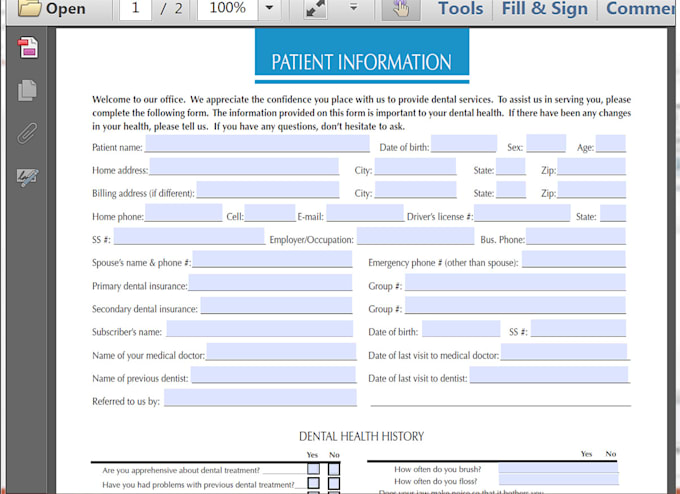Viewport: 680px width, 494px height.
Task: Click the Employer/Occupation field
Action: pyautogui.click(x=415, y=236)
